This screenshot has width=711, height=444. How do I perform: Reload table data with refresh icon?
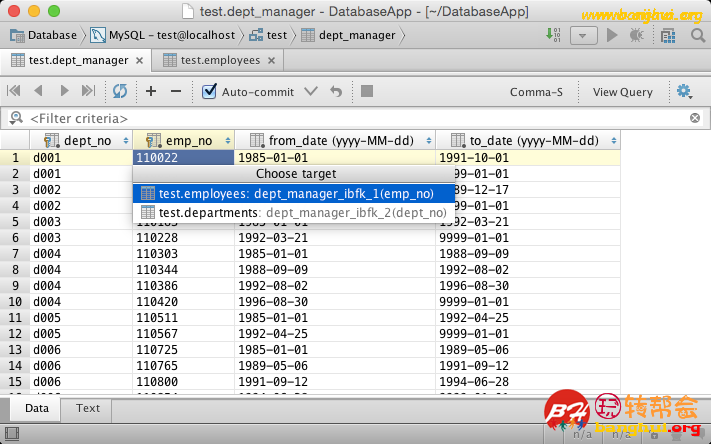[x=120, y=91]
